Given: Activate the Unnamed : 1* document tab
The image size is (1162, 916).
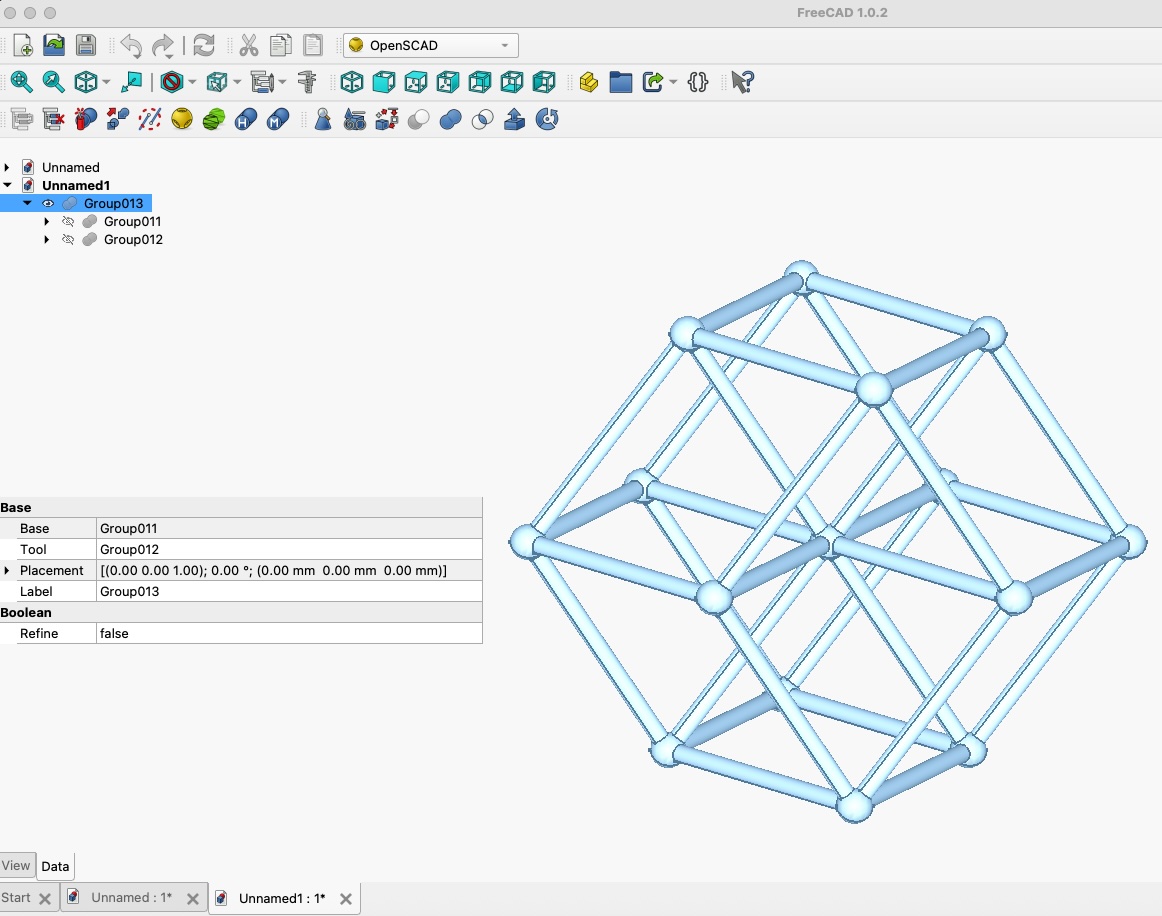Looking at the screenshot, I should coord(133,897).
